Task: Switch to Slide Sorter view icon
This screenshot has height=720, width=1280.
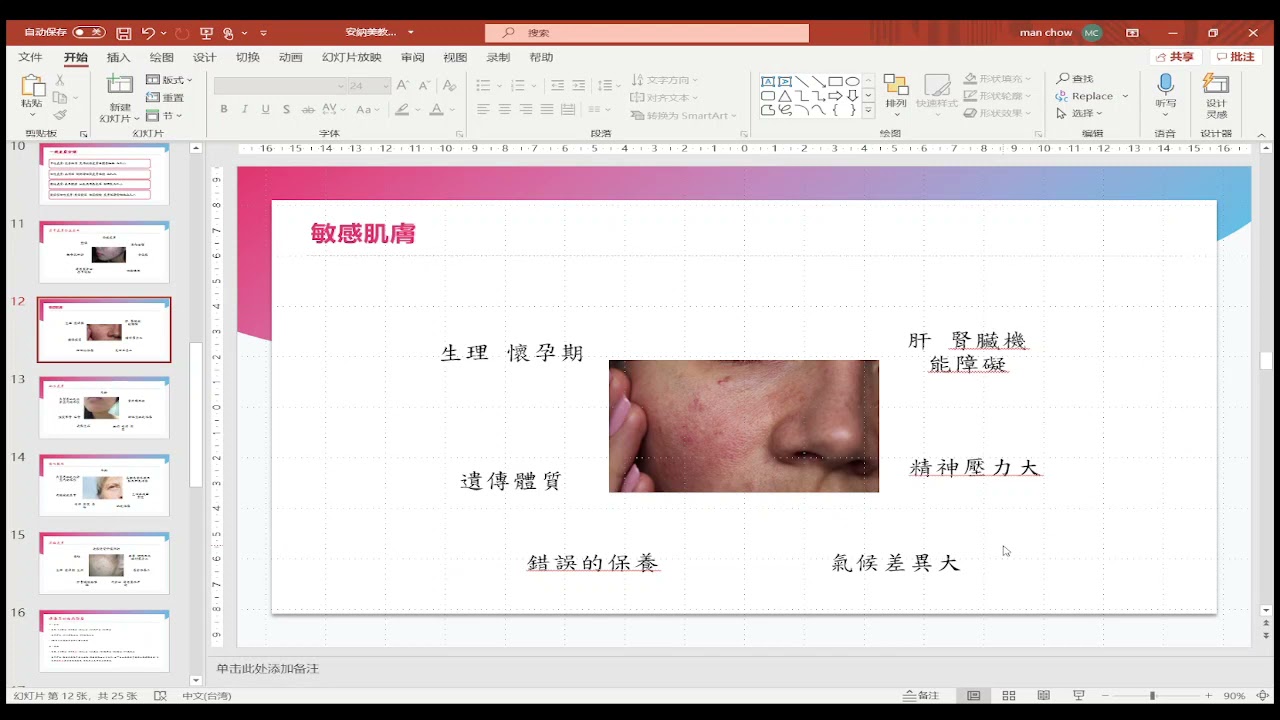Action: tap(1009, 695)
